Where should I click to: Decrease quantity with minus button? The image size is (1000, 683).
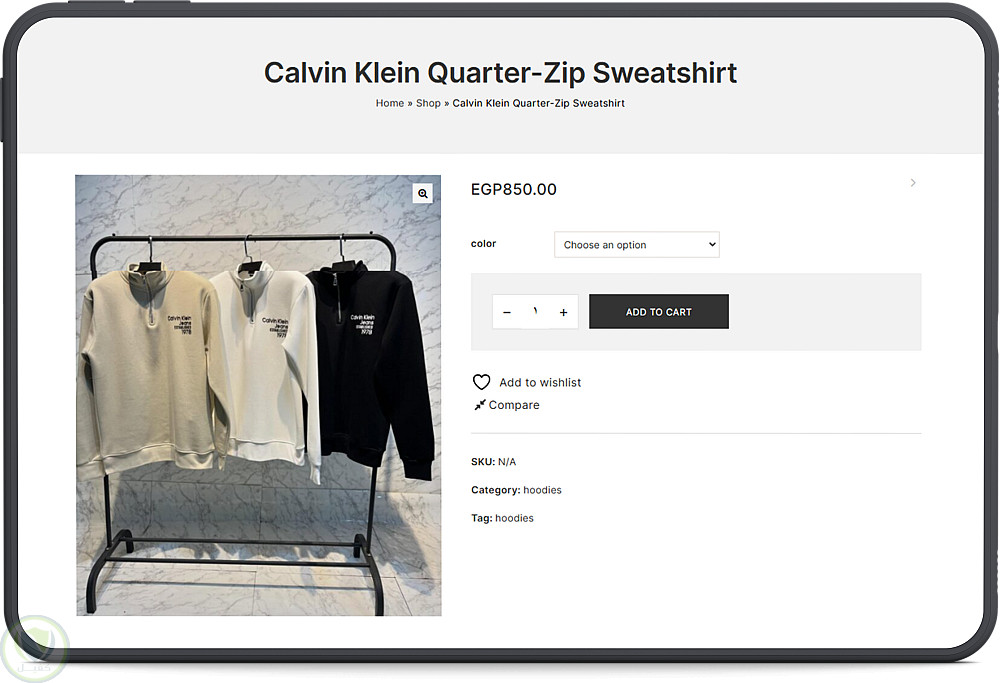pos(507,312)
